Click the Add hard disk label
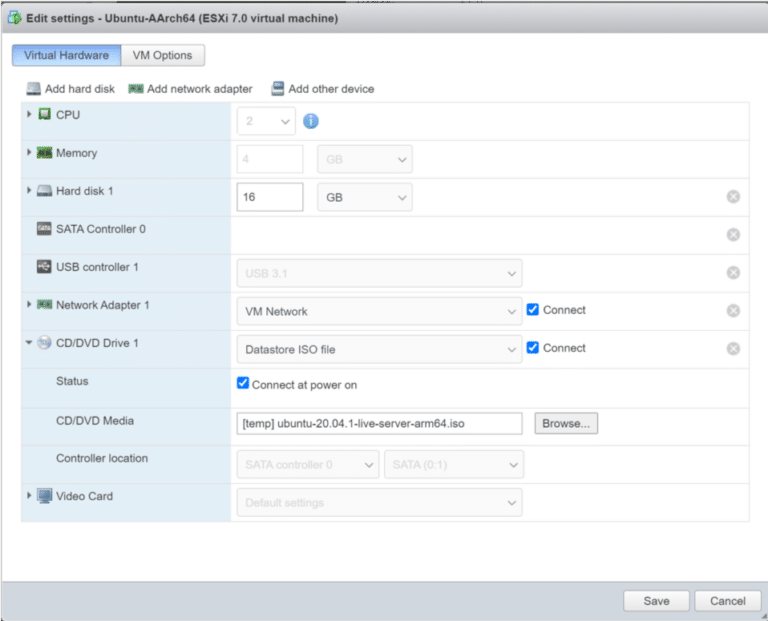 point(80,89)
